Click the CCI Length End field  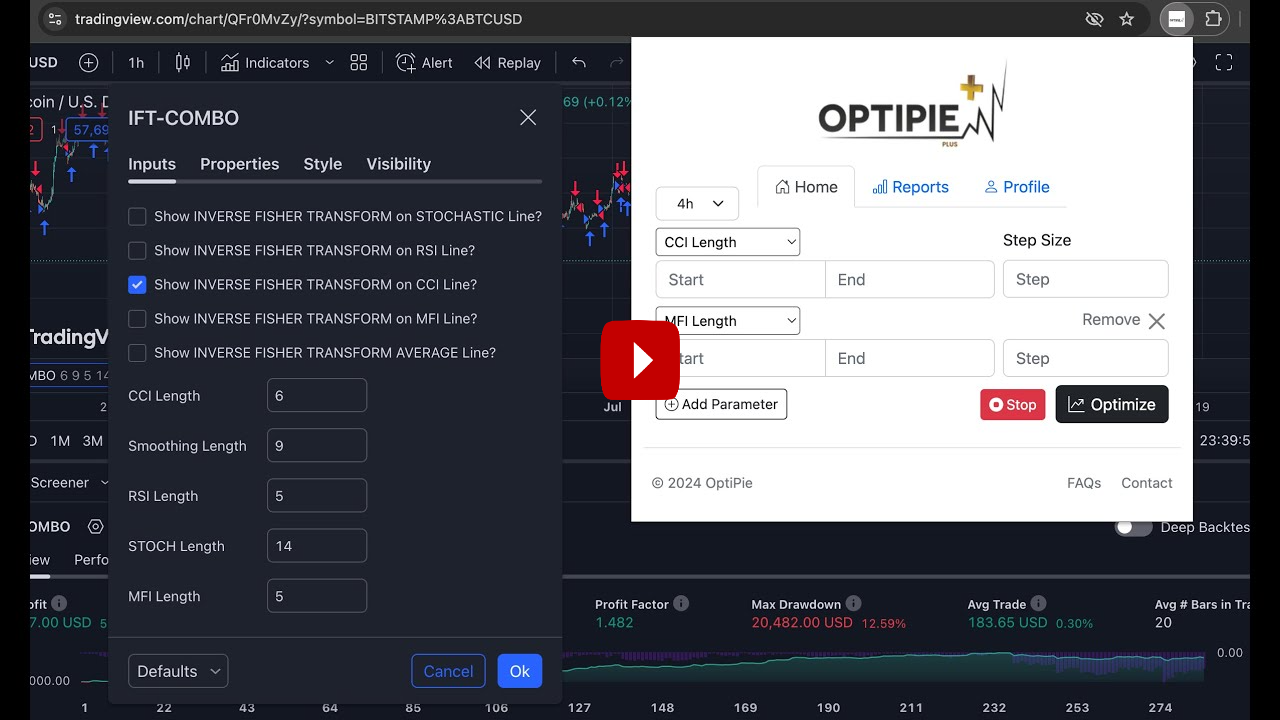coord(910,279)
